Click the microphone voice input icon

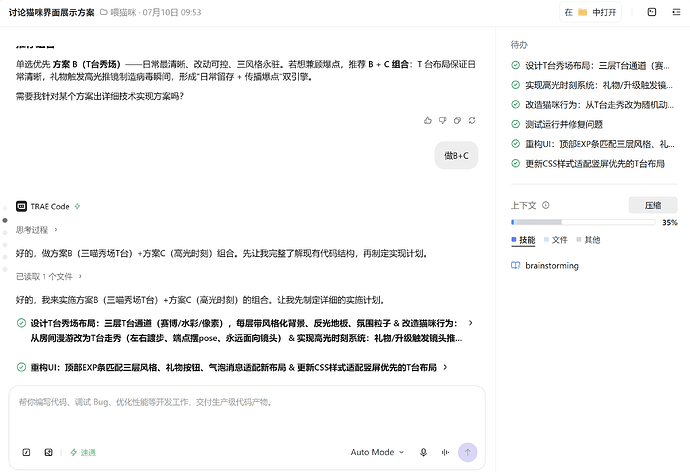click(423, 452)
